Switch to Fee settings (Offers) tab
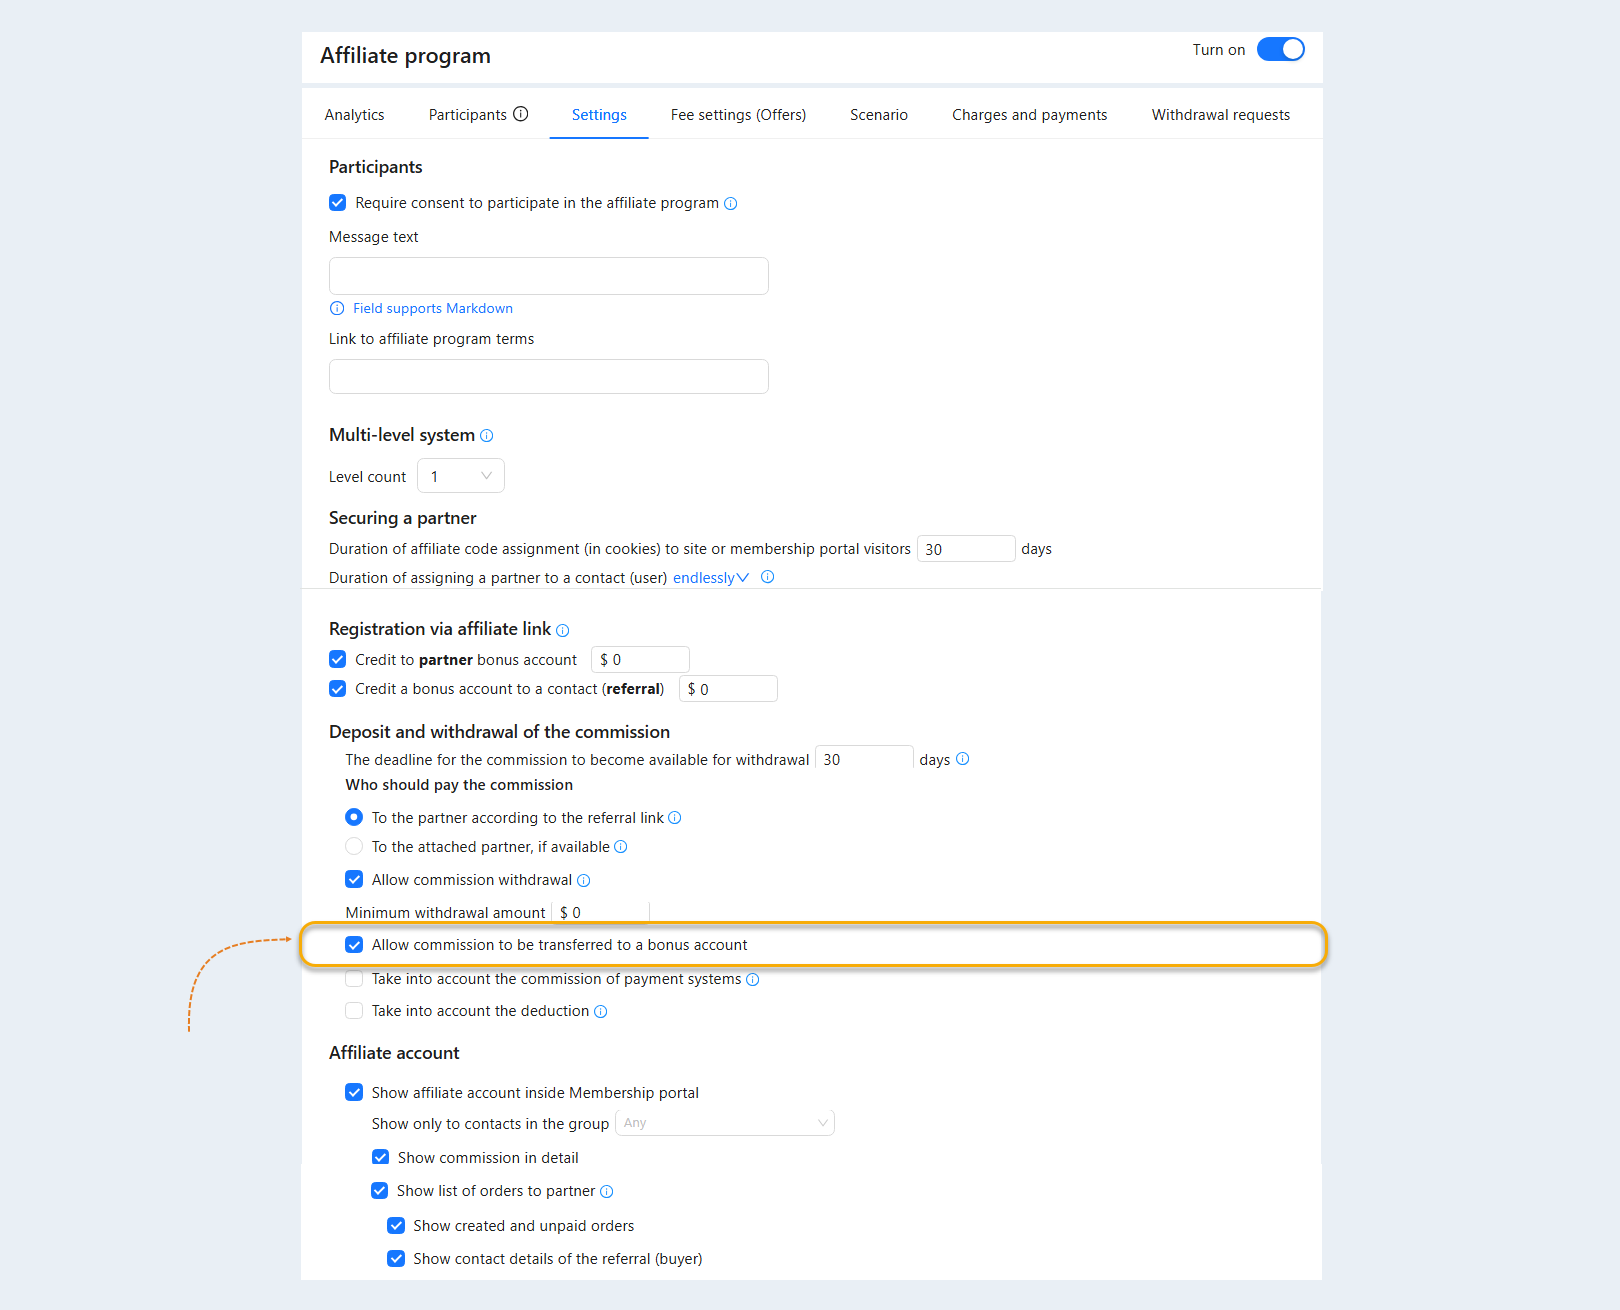The image size is (1620, 1310). click(x=738, y=115)
